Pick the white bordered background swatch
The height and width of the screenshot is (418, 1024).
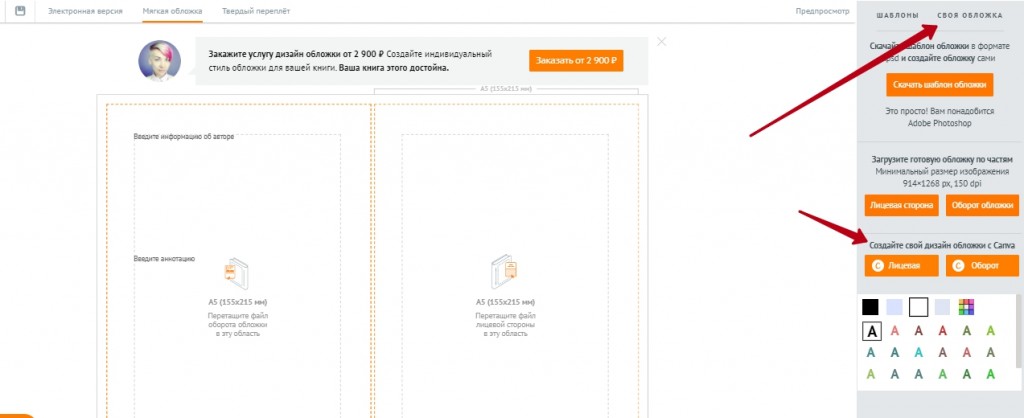918,307
